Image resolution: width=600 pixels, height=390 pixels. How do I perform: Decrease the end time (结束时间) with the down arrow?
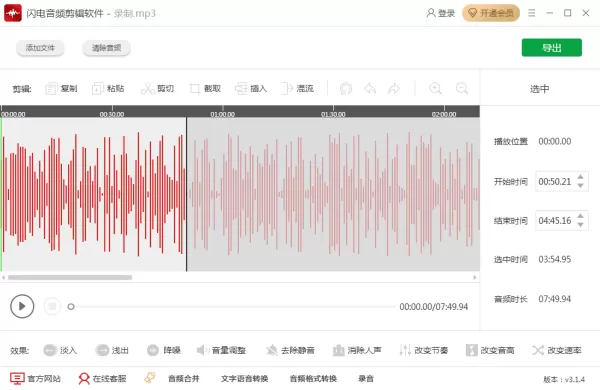point(580,225)
